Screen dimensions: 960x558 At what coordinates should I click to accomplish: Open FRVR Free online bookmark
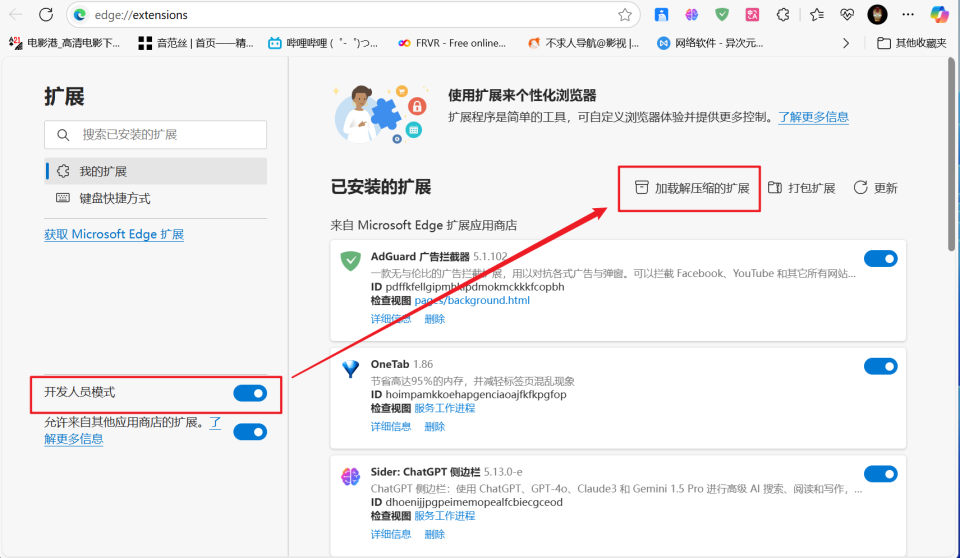452,43
